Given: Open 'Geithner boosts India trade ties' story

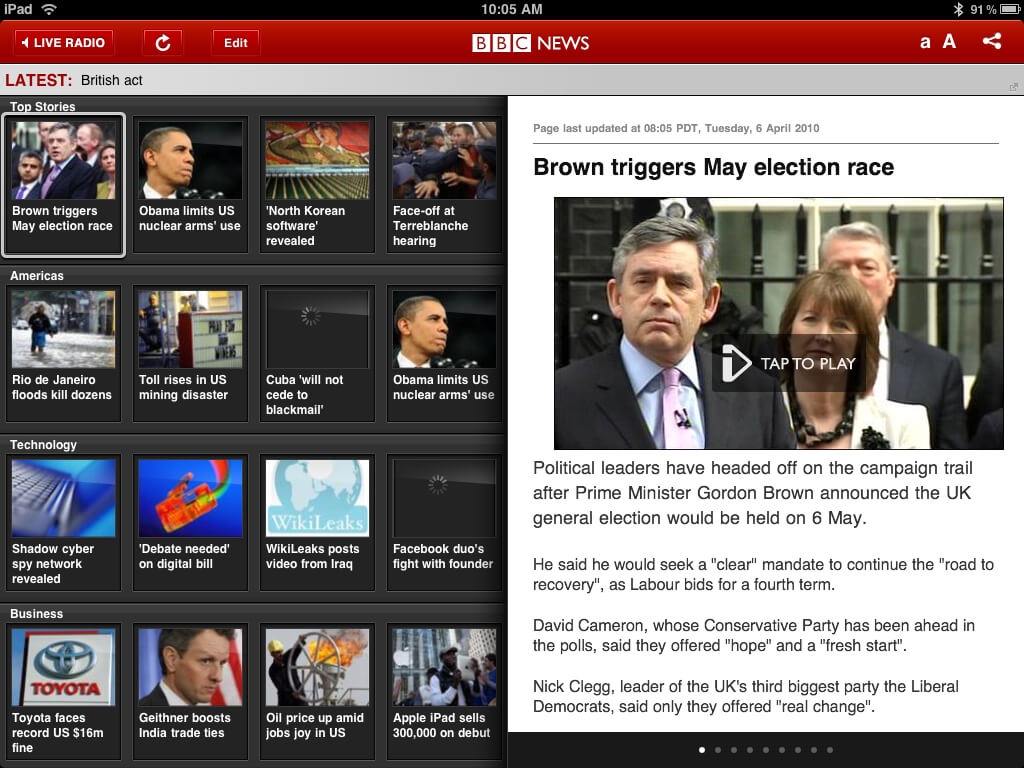Looking at the screenshot, I should click(190, 692).
